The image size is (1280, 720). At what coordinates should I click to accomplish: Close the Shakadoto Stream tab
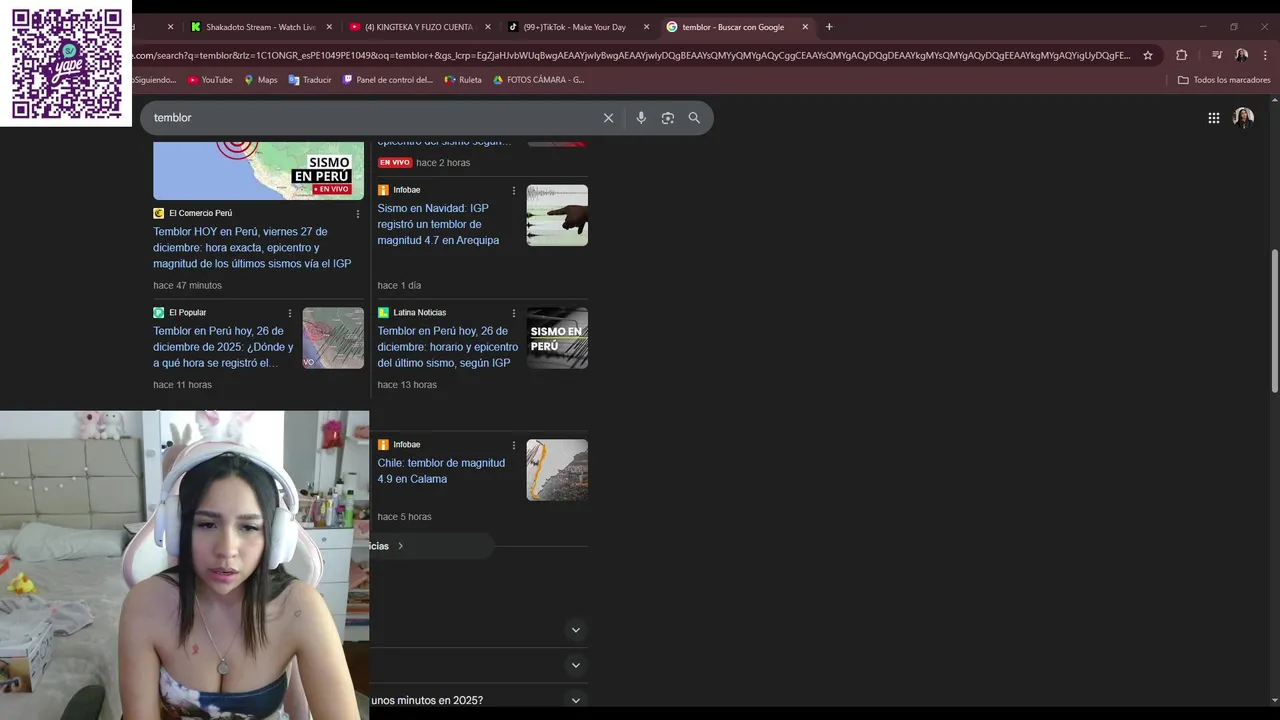pyautogui.click(x=329, y=27)
